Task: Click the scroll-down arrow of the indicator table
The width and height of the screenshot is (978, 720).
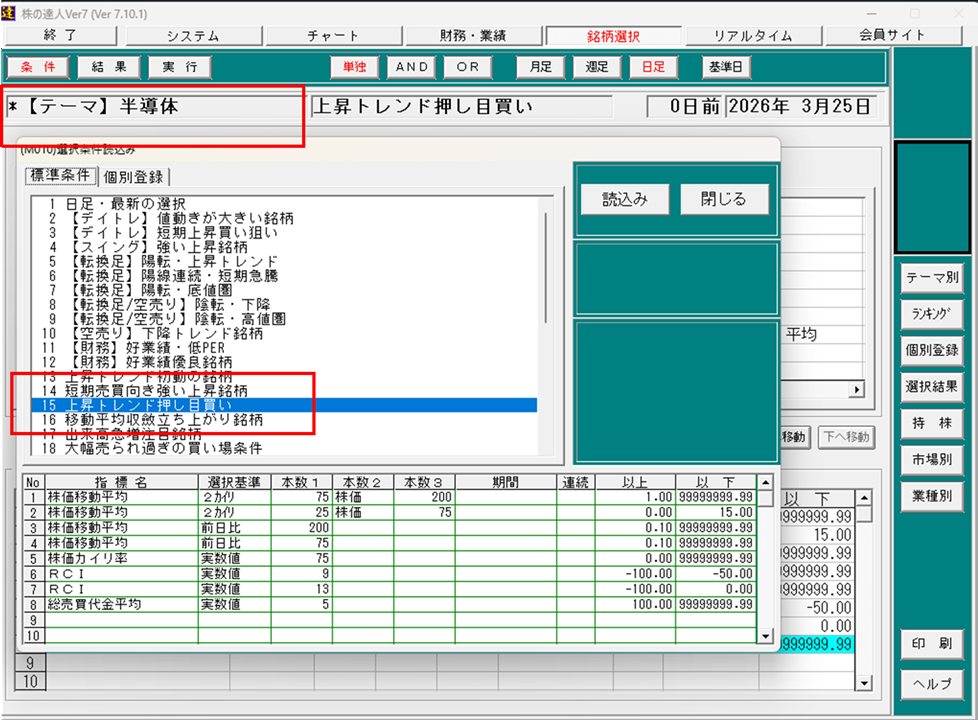Action: tap(766, 636)
